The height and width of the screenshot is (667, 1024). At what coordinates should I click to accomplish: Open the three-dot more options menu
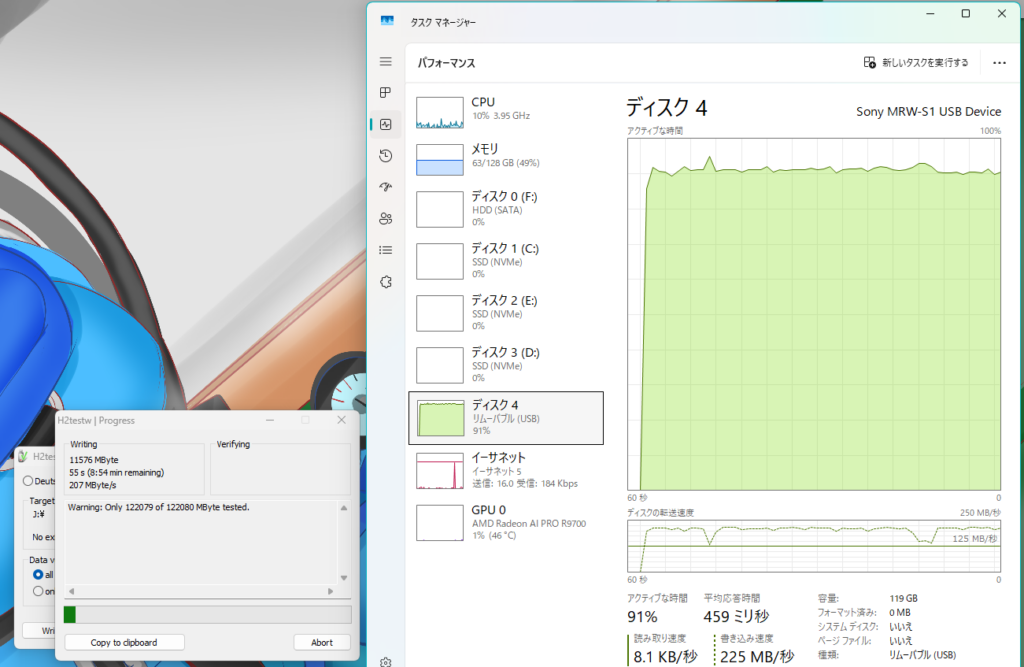[x=999, y=63]
